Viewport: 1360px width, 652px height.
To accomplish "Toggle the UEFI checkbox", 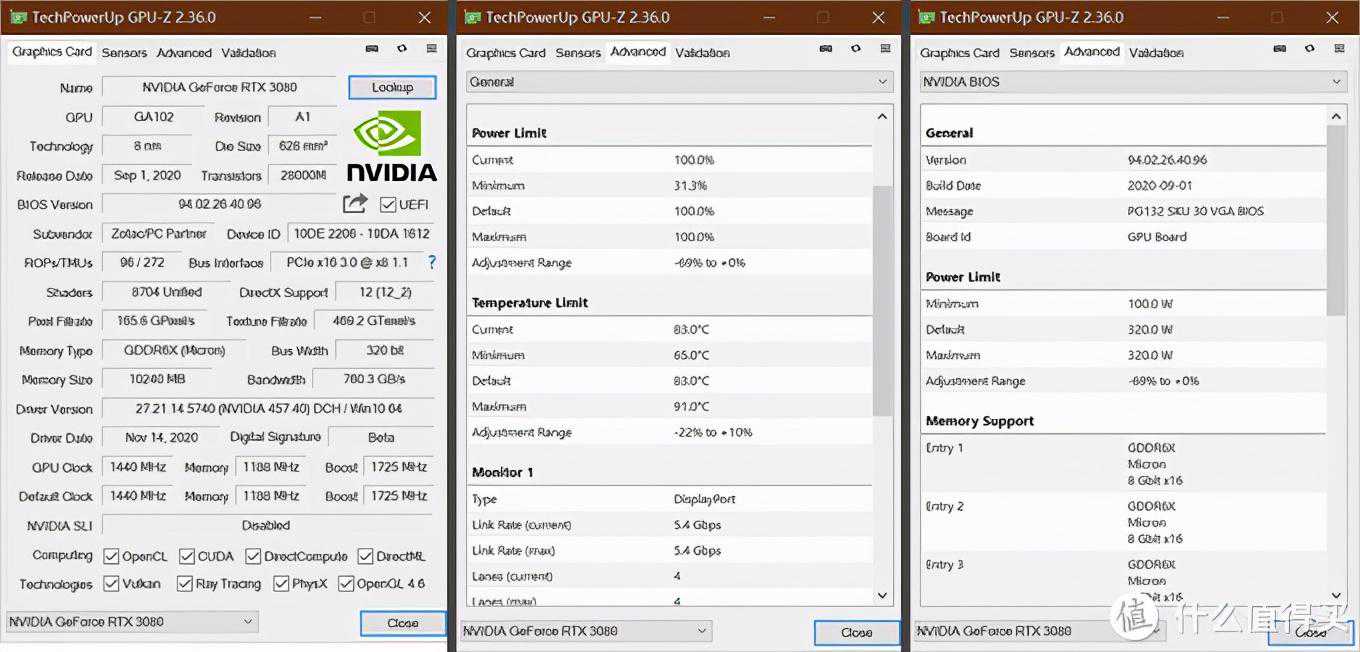I will (x=388, y=204).
